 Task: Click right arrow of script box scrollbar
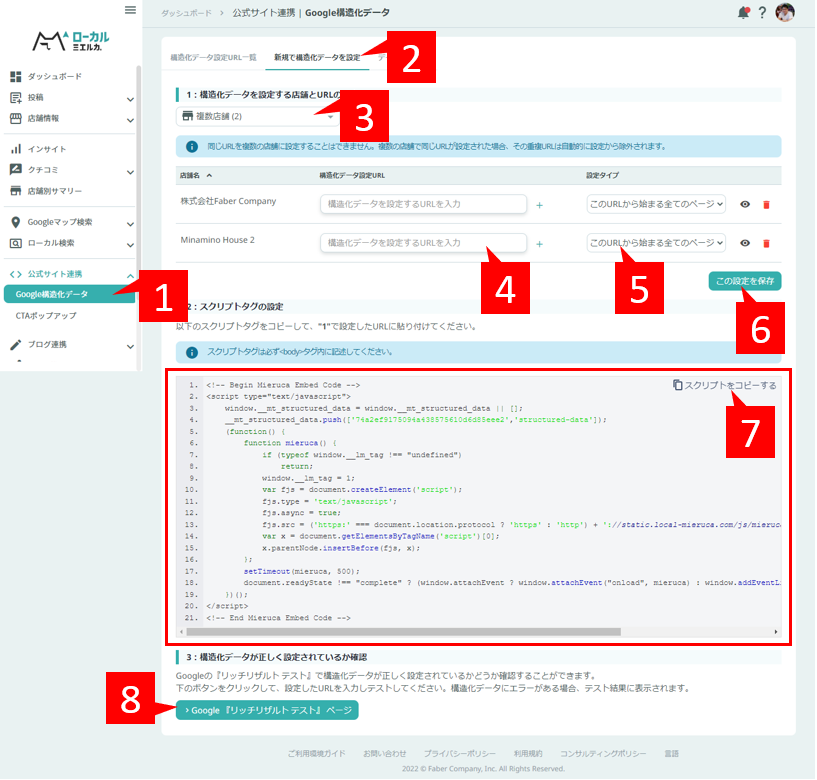click(x=776, y=632)
